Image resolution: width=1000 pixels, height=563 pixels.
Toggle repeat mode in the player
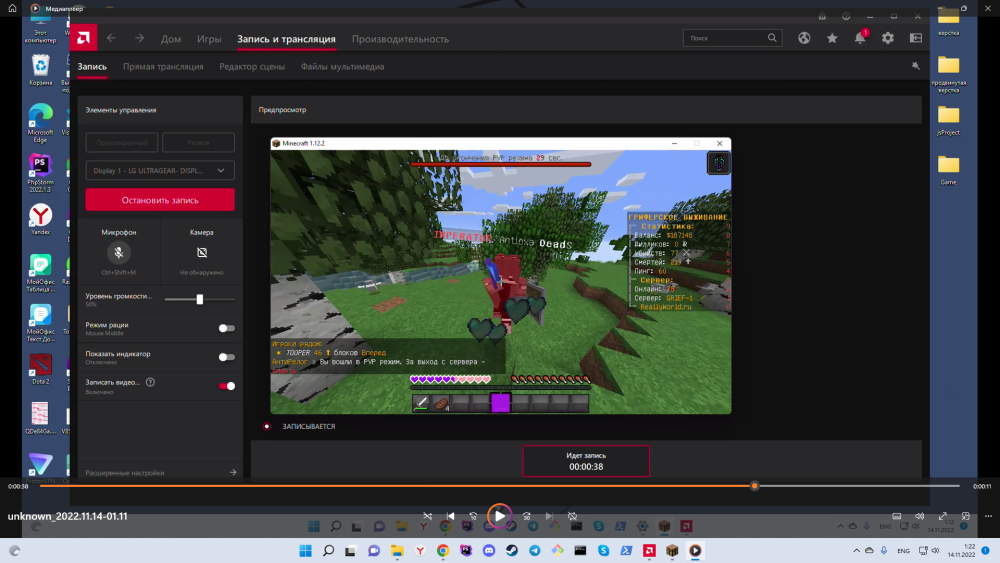[x=573, y=516]
